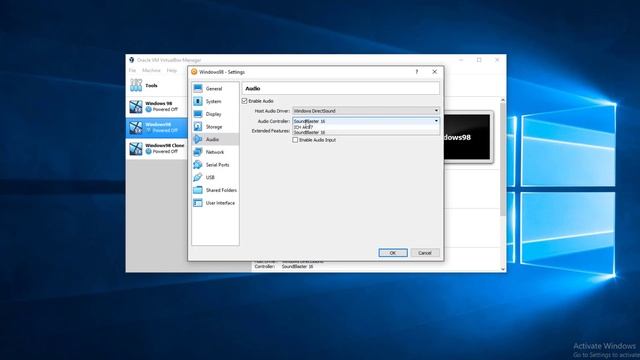640x360 pixels.
Task: Select the 'Windows 98' list entry text
Action: click(158, 103)
